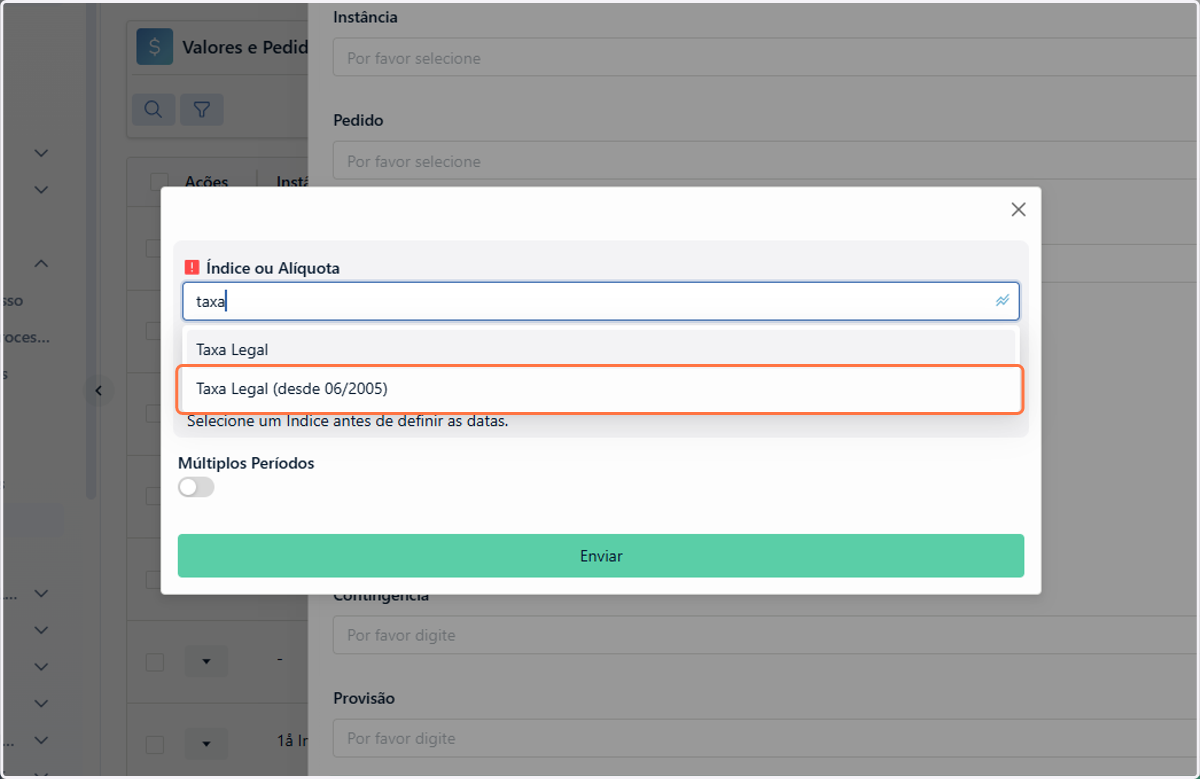The width and height of the screenshot is (1200, 779).
Task: Check the row checkbox for the '-' row
Action: tap(155, 662)
